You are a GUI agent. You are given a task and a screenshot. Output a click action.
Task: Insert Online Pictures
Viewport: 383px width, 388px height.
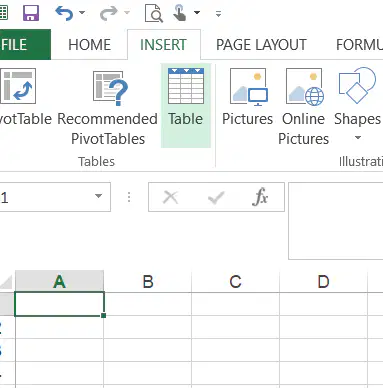click(304, 107)
